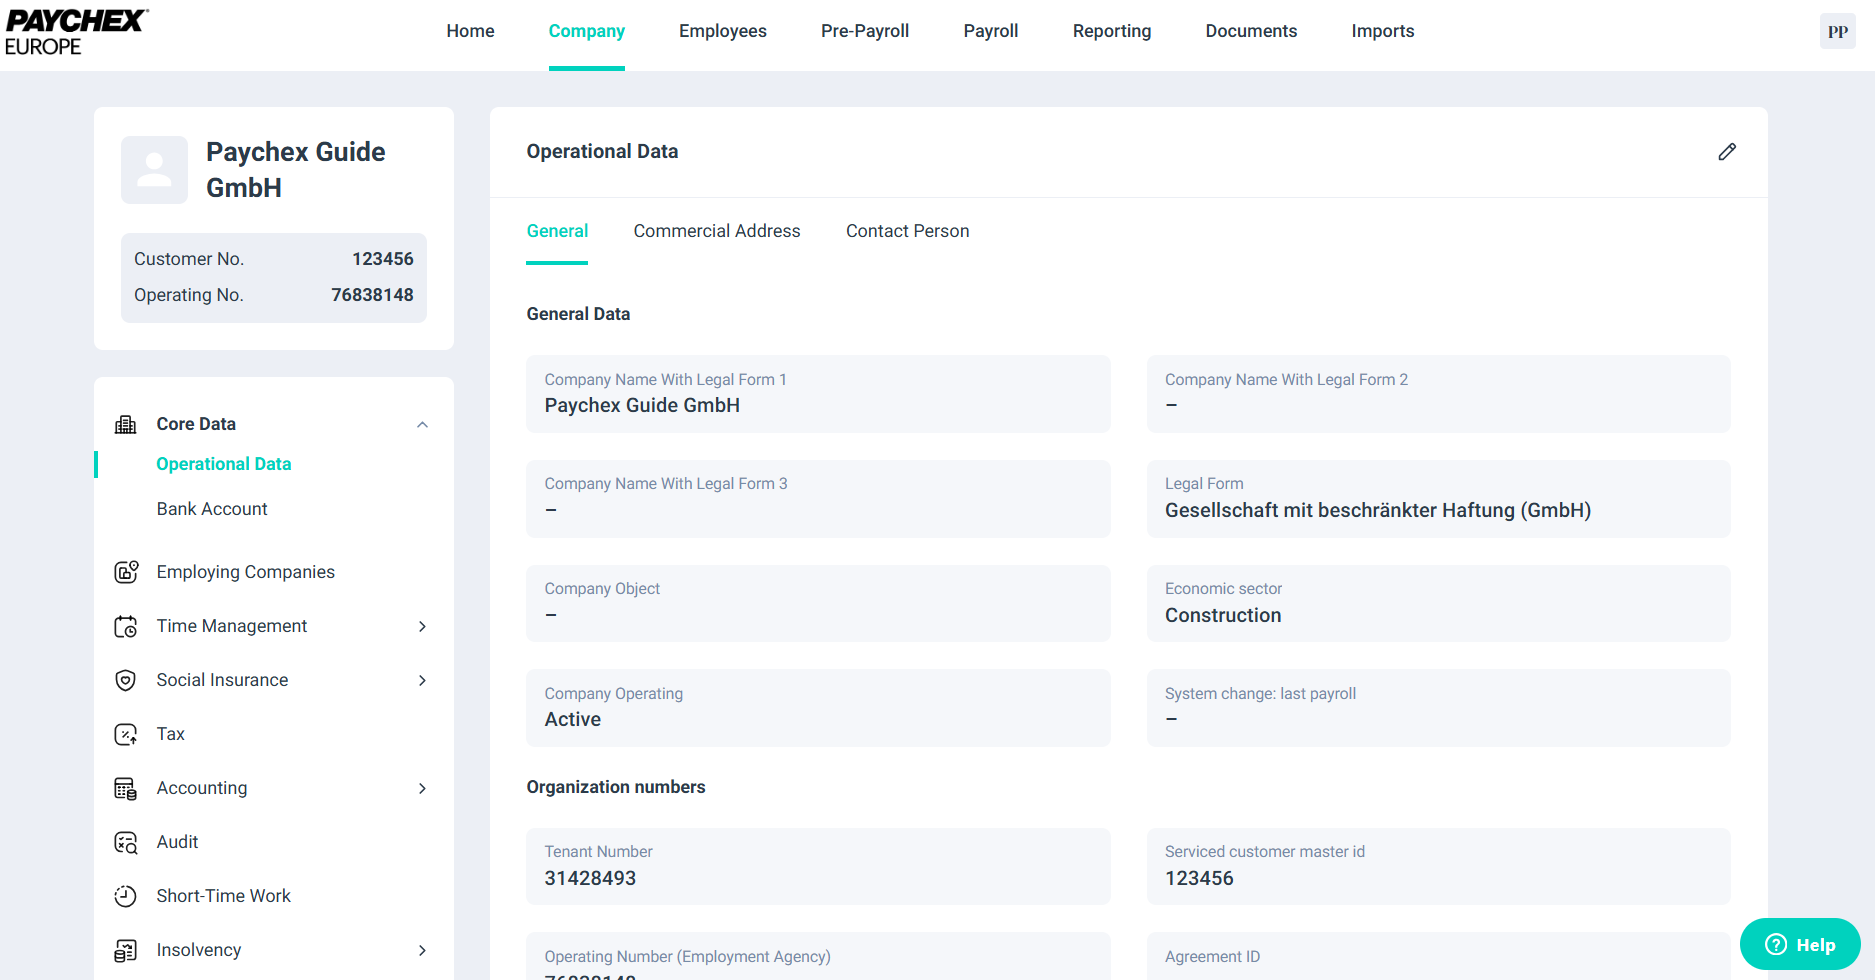The image size is (1875, 980).
Task: Click the pencil edit icon for Operational Data
Action: pyautogui.click(x=1727, y=152)
